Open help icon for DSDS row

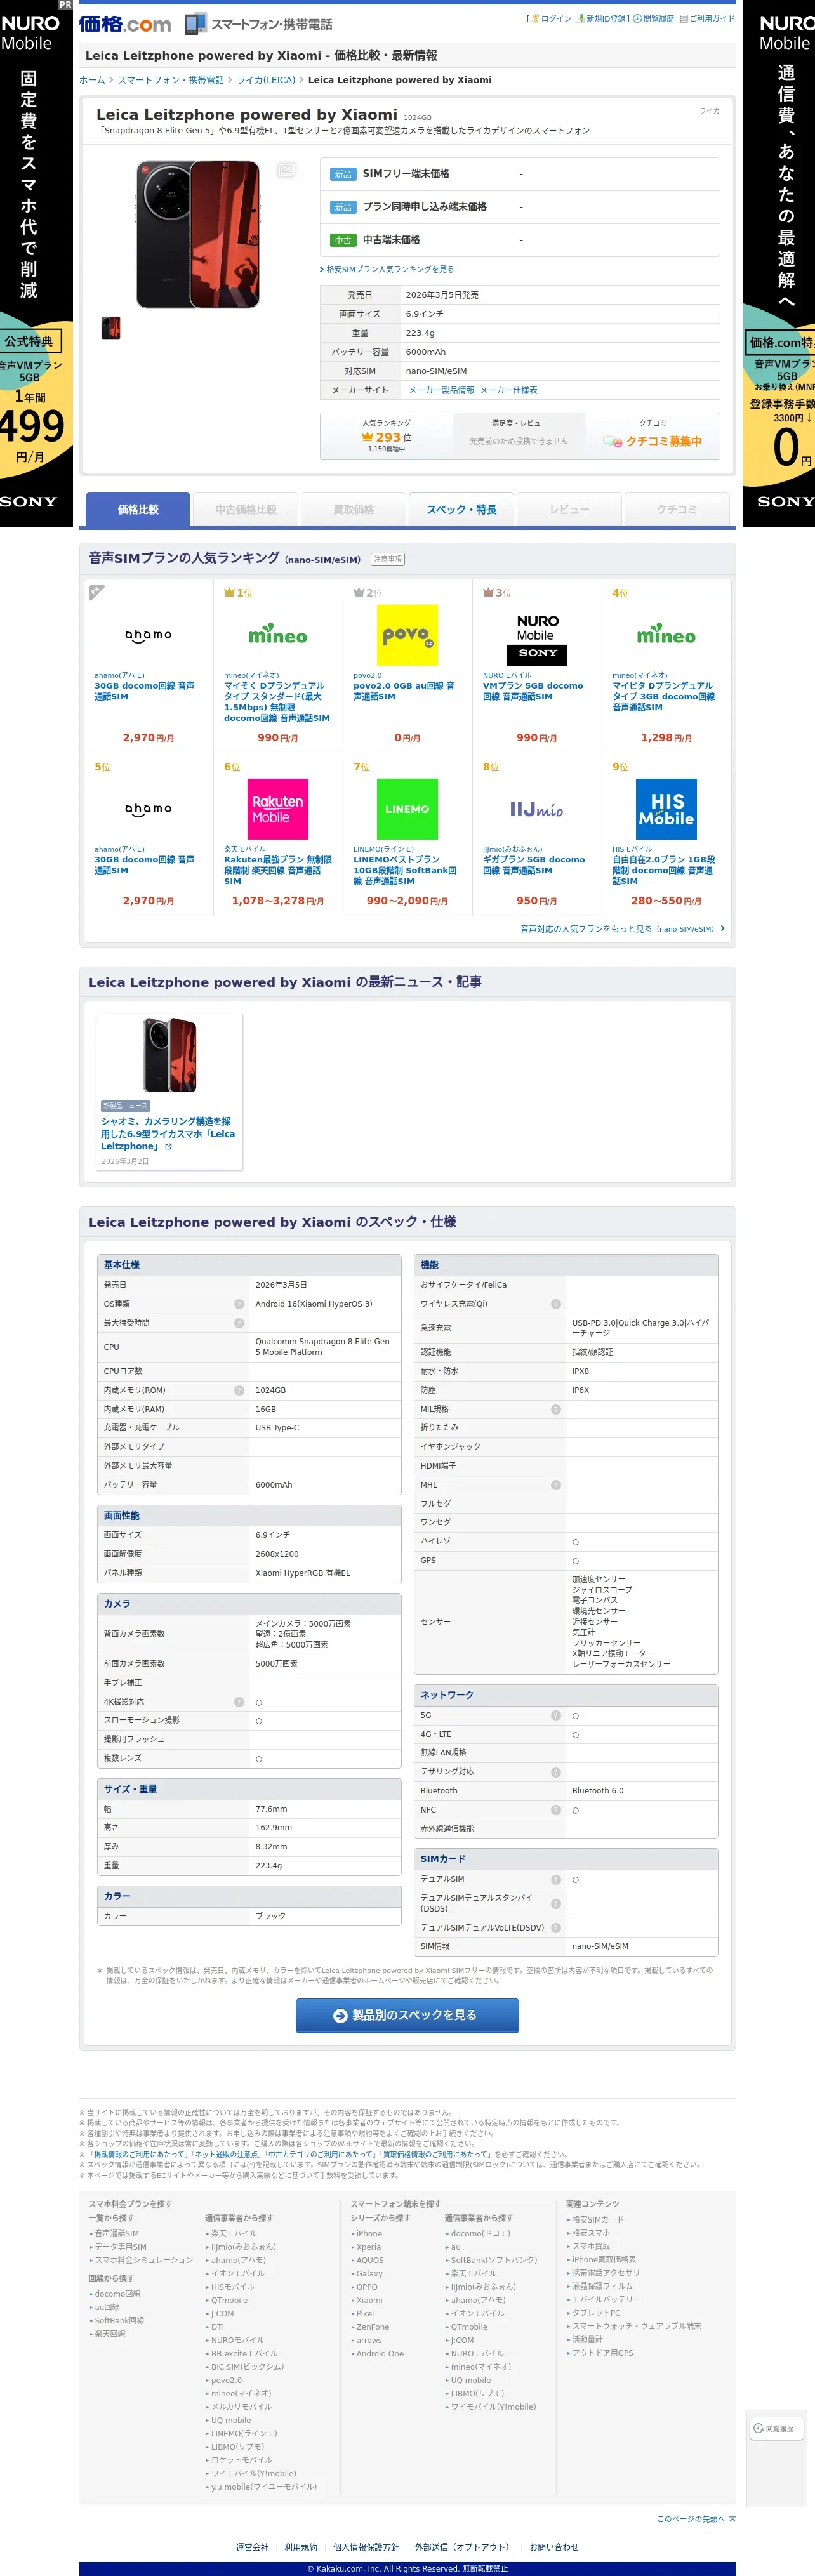(556, 1903)
